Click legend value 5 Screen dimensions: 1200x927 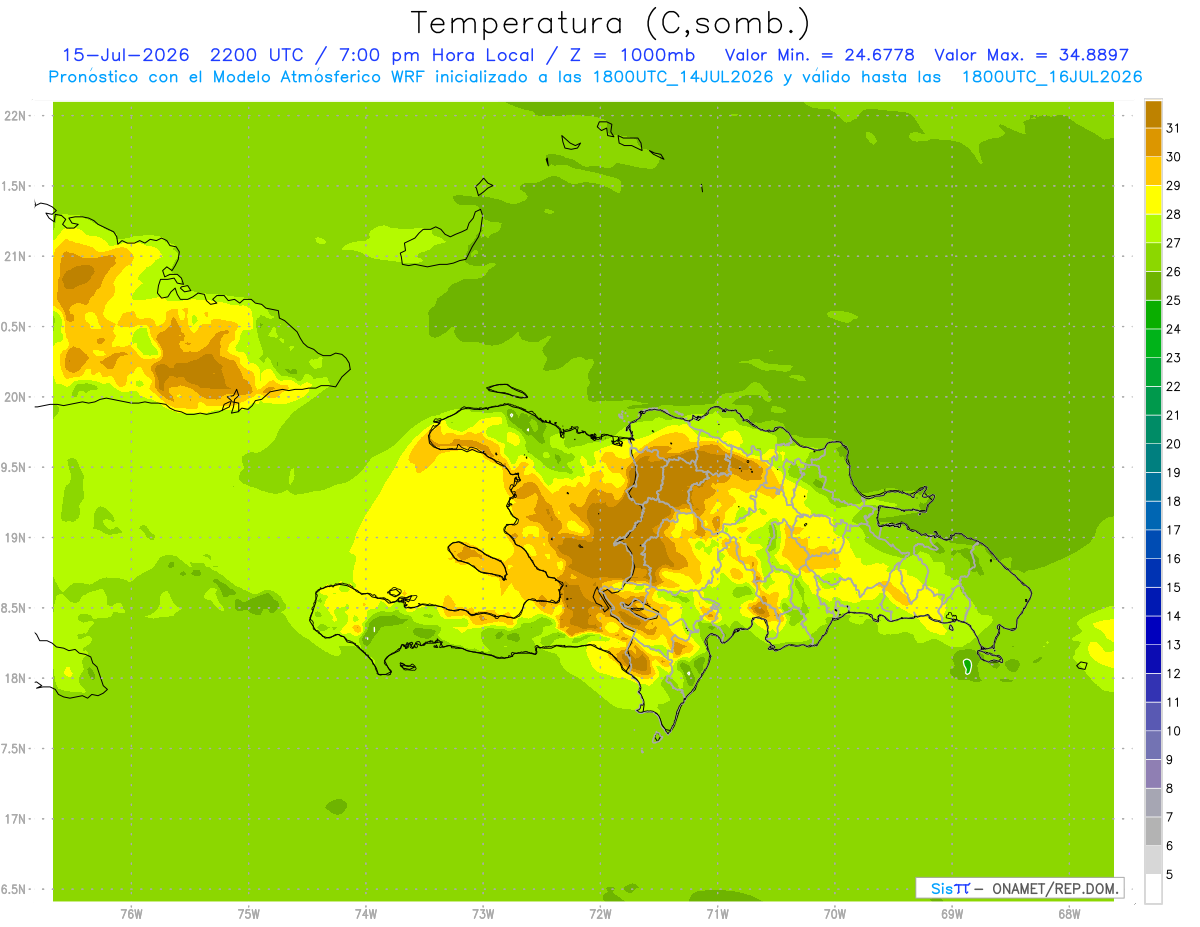(x=1170, y=875)
